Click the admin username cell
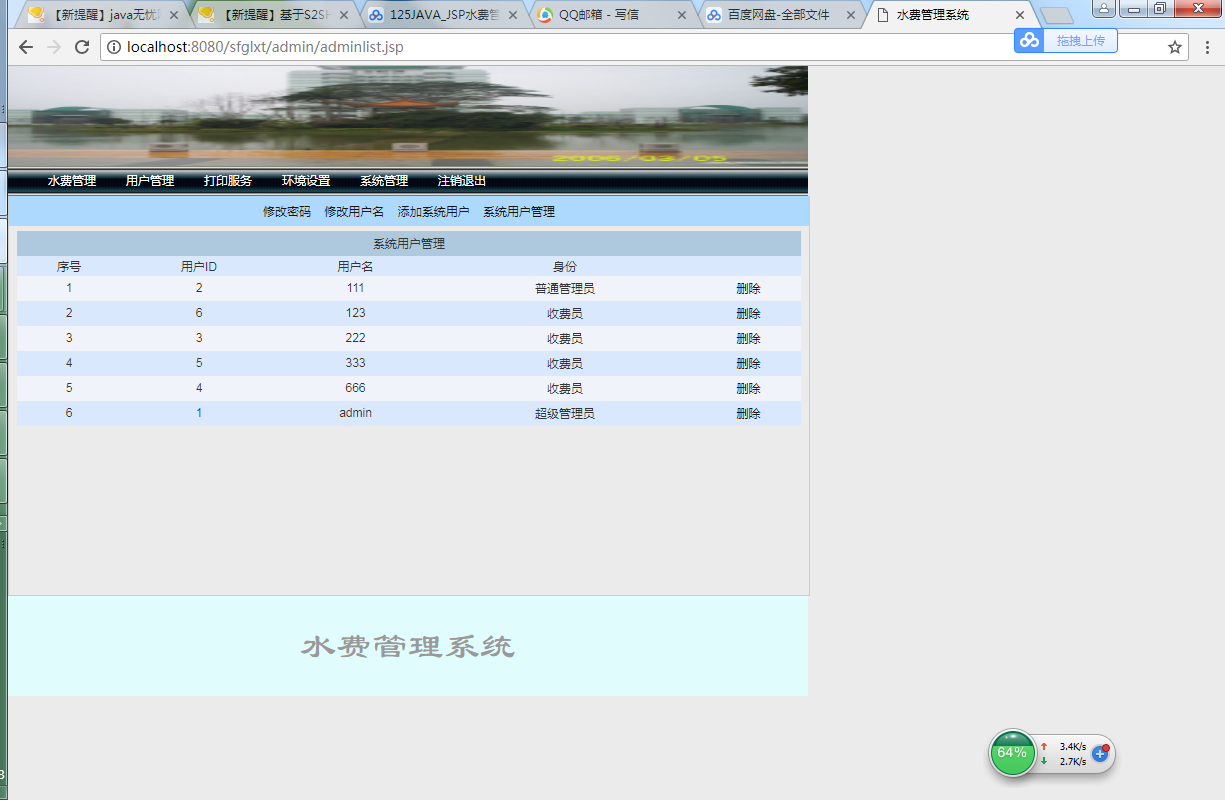 (x=355, y=413)
